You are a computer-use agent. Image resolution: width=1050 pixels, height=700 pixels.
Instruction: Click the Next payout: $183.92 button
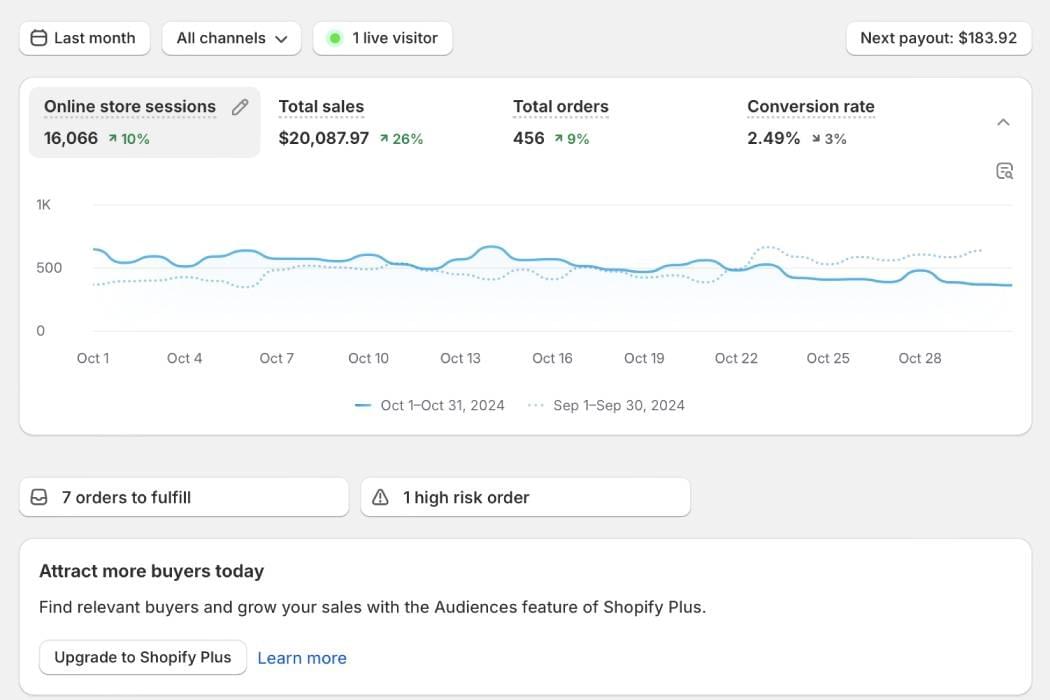click(x=938, y=38)
